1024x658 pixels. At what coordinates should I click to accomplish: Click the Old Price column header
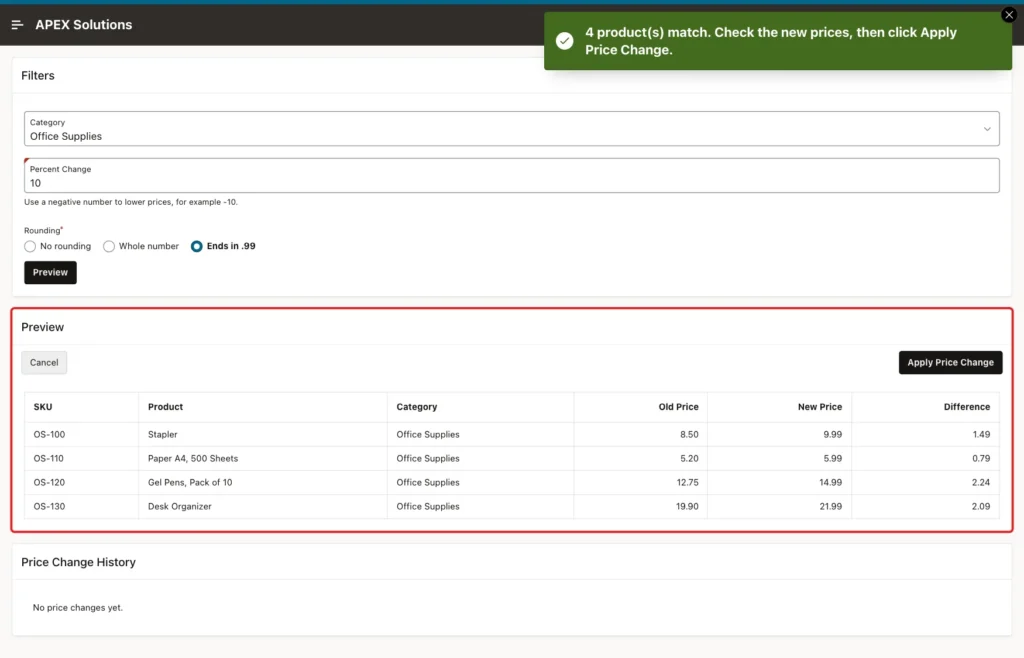coord(678,407)
